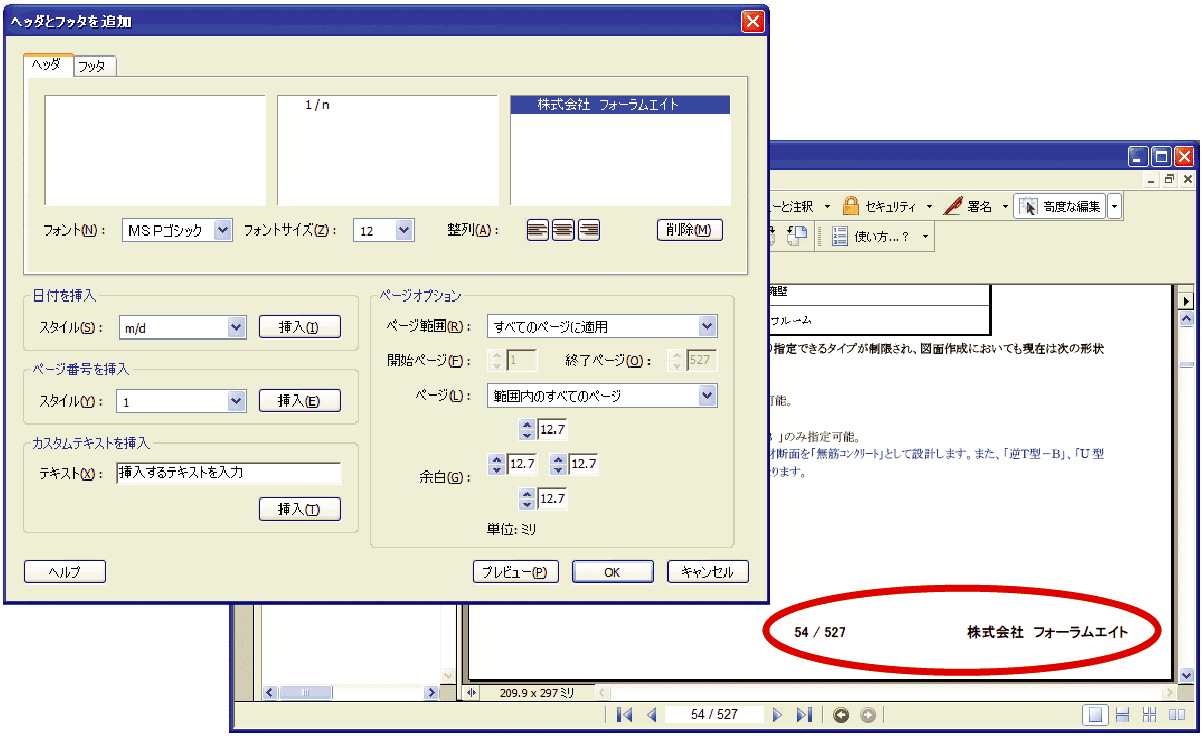Click the align center icon
The image size is (1202, 736).
563,230
